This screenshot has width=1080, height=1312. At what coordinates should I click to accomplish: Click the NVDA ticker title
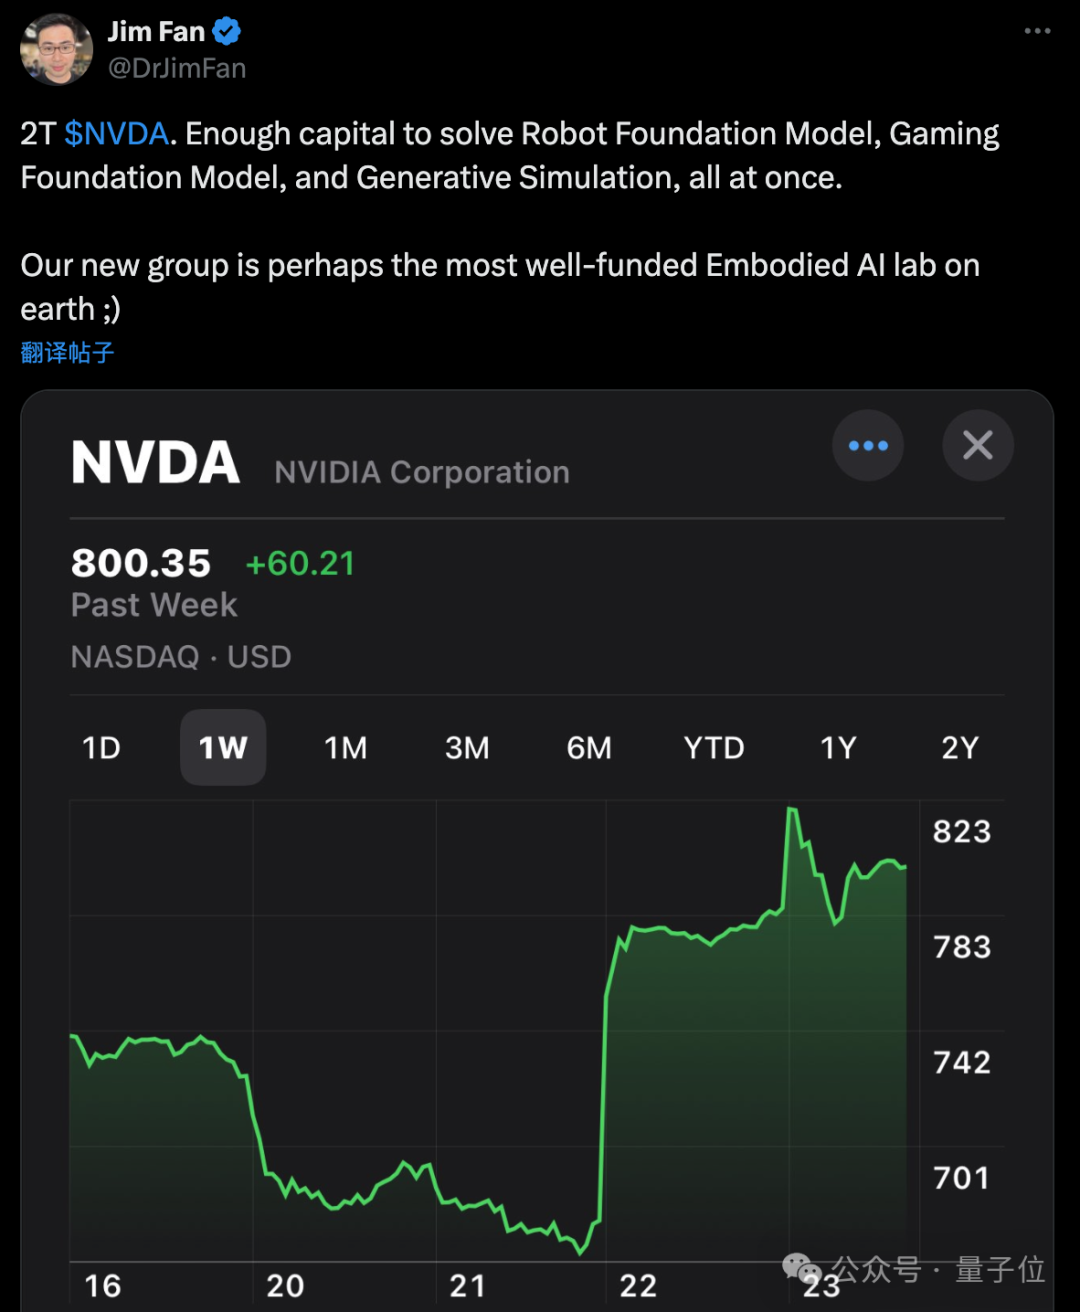[x=156, y=463]
